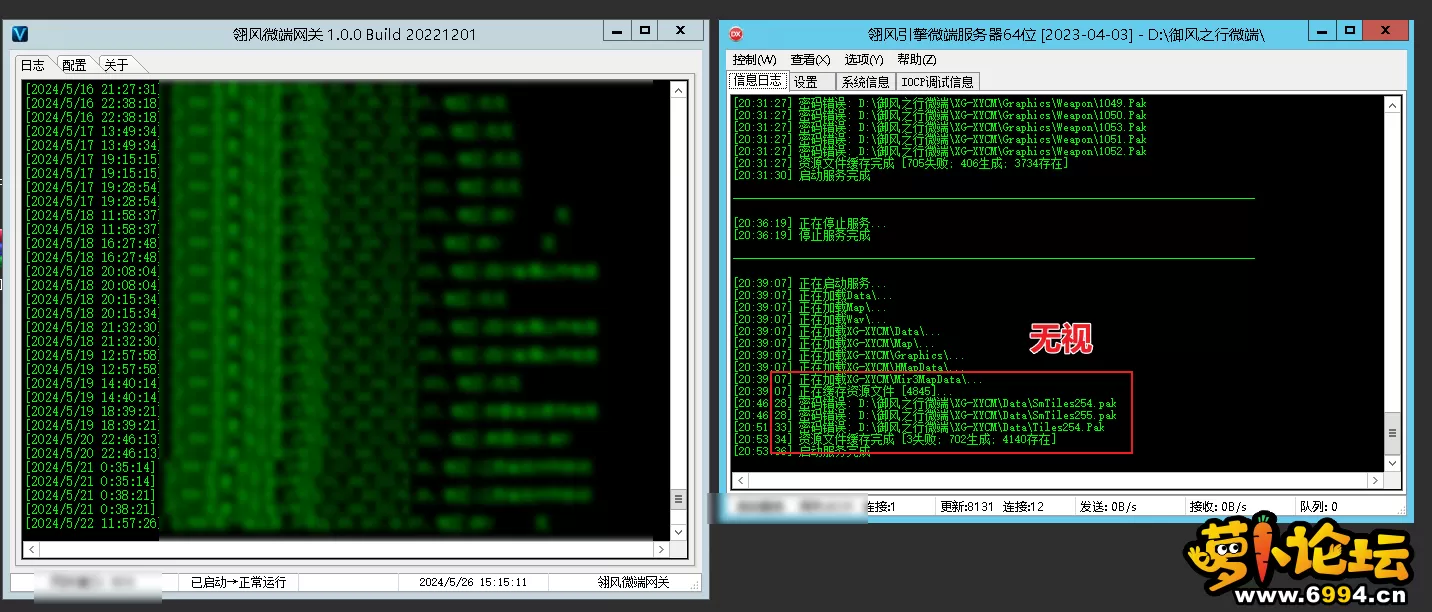
Task: Click the log line ending with 1053.Pak
Action: [x=939, y=127]
